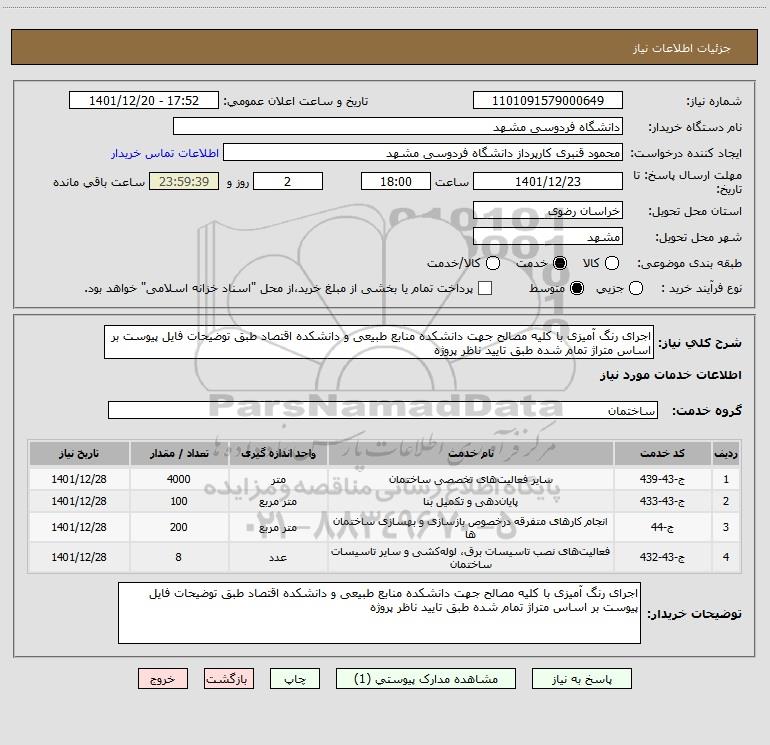Click انجام کارهای متفرقه بازسازی row name
Viewport: 770px width, 745px height.
[x=470, y=527]
